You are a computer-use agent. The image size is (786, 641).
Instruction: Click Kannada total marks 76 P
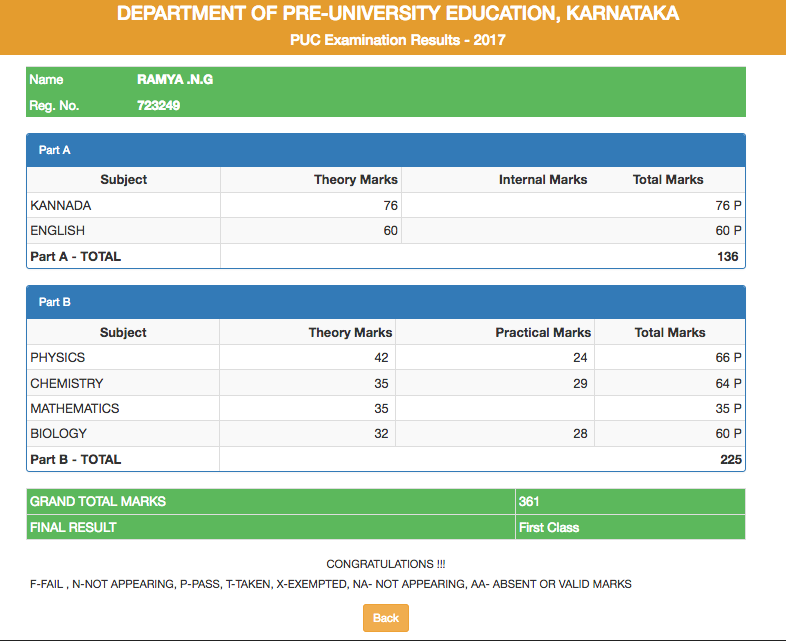pyautogui.click(x=728, y=205)
